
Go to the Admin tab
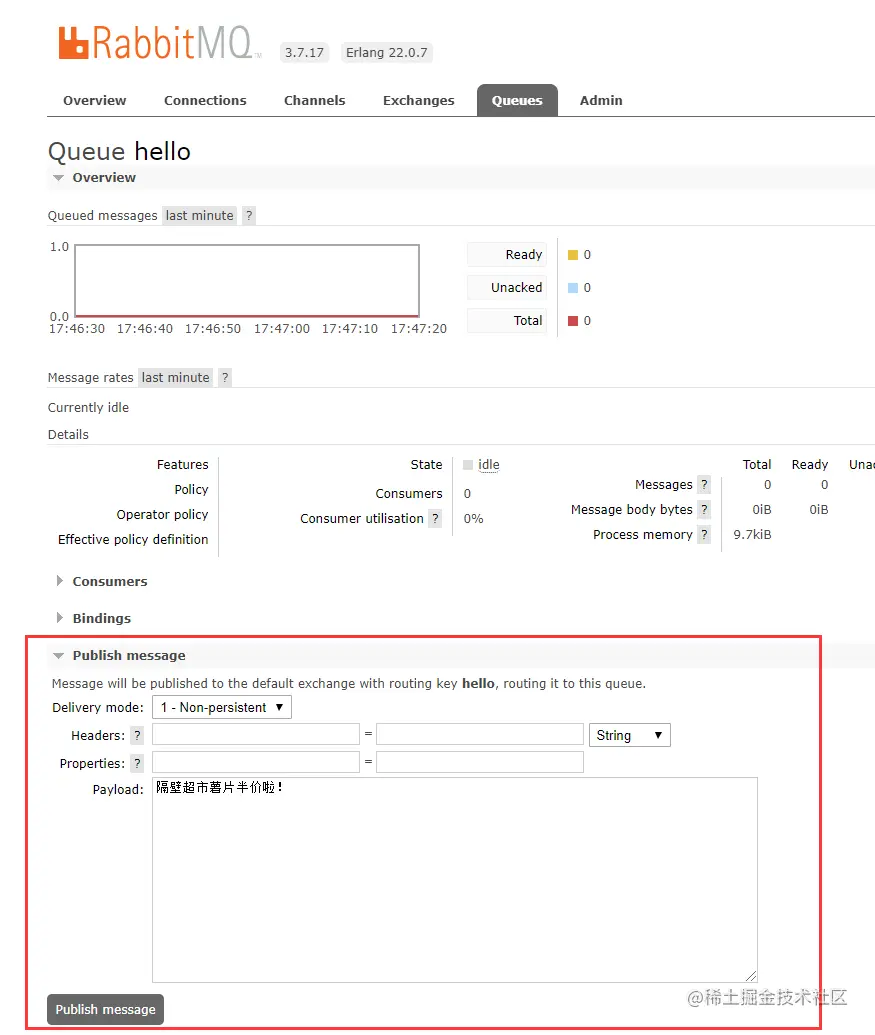click(x=601, y=100)
